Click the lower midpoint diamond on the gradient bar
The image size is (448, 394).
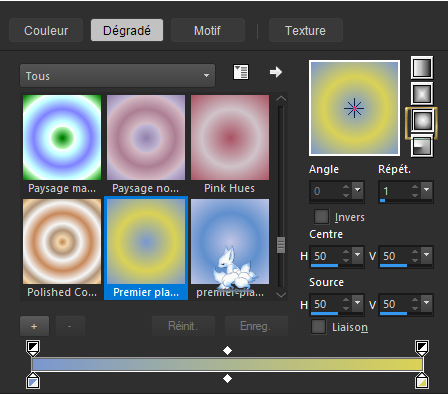(227, 379)
